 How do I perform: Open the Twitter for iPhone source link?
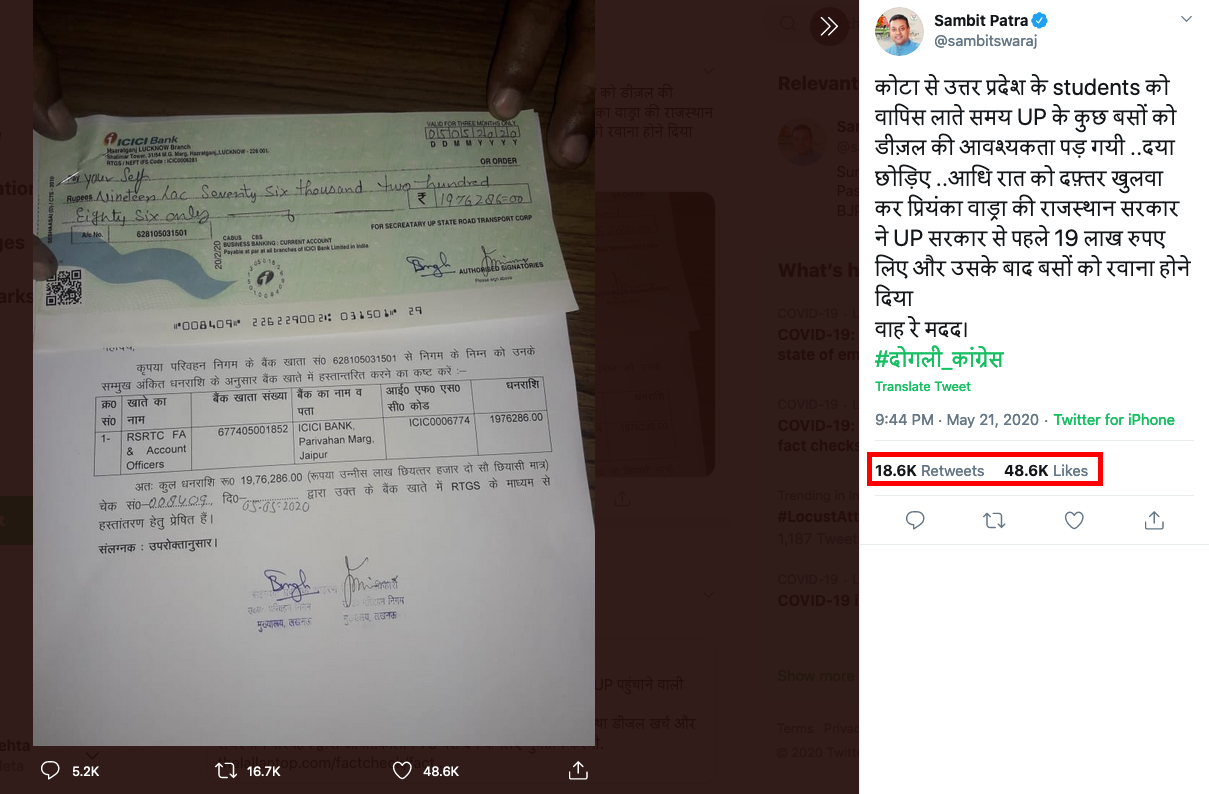tap(1114, 420)
